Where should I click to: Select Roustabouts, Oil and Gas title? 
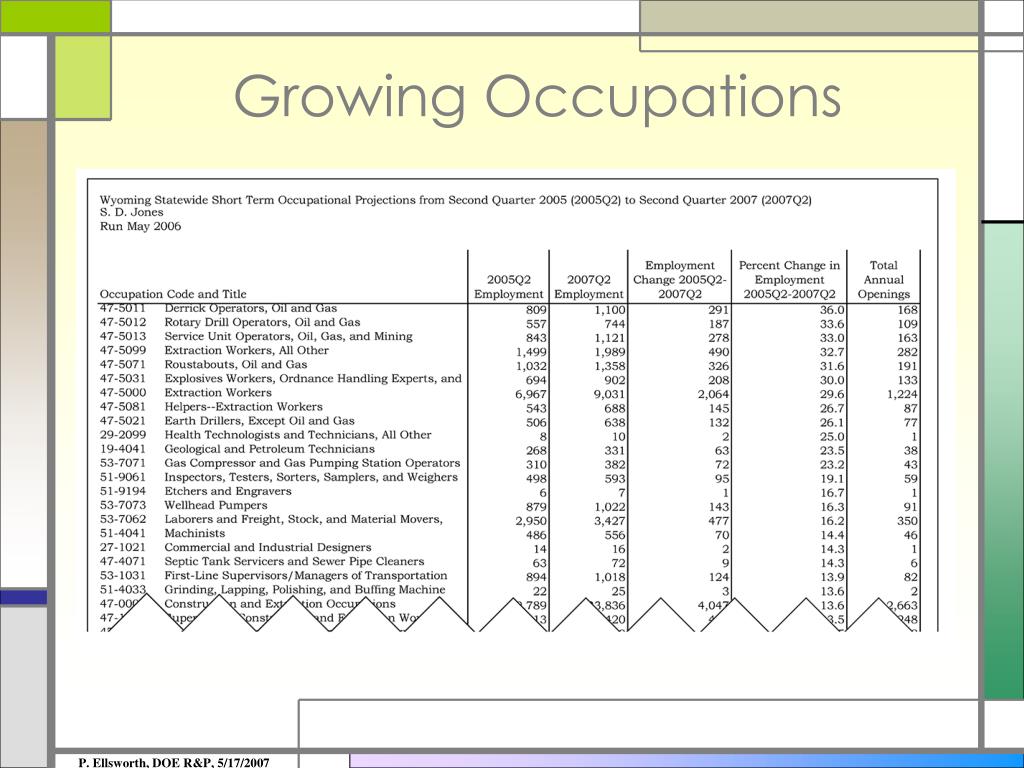236,364
